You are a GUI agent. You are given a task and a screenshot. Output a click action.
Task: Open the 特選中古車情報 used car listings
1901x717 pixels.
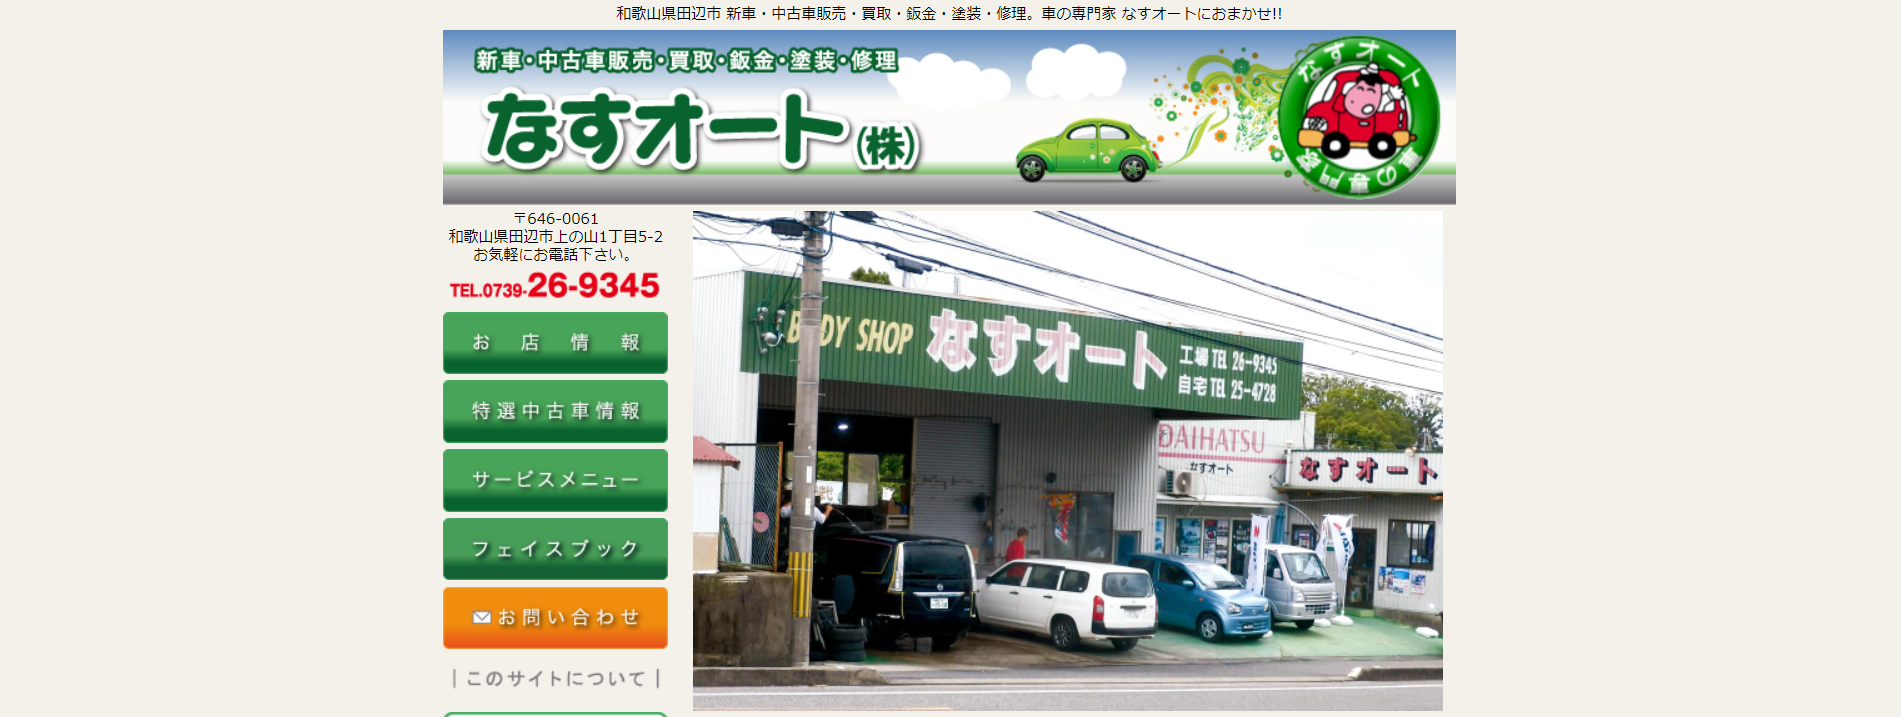click(x=555, y=411)
